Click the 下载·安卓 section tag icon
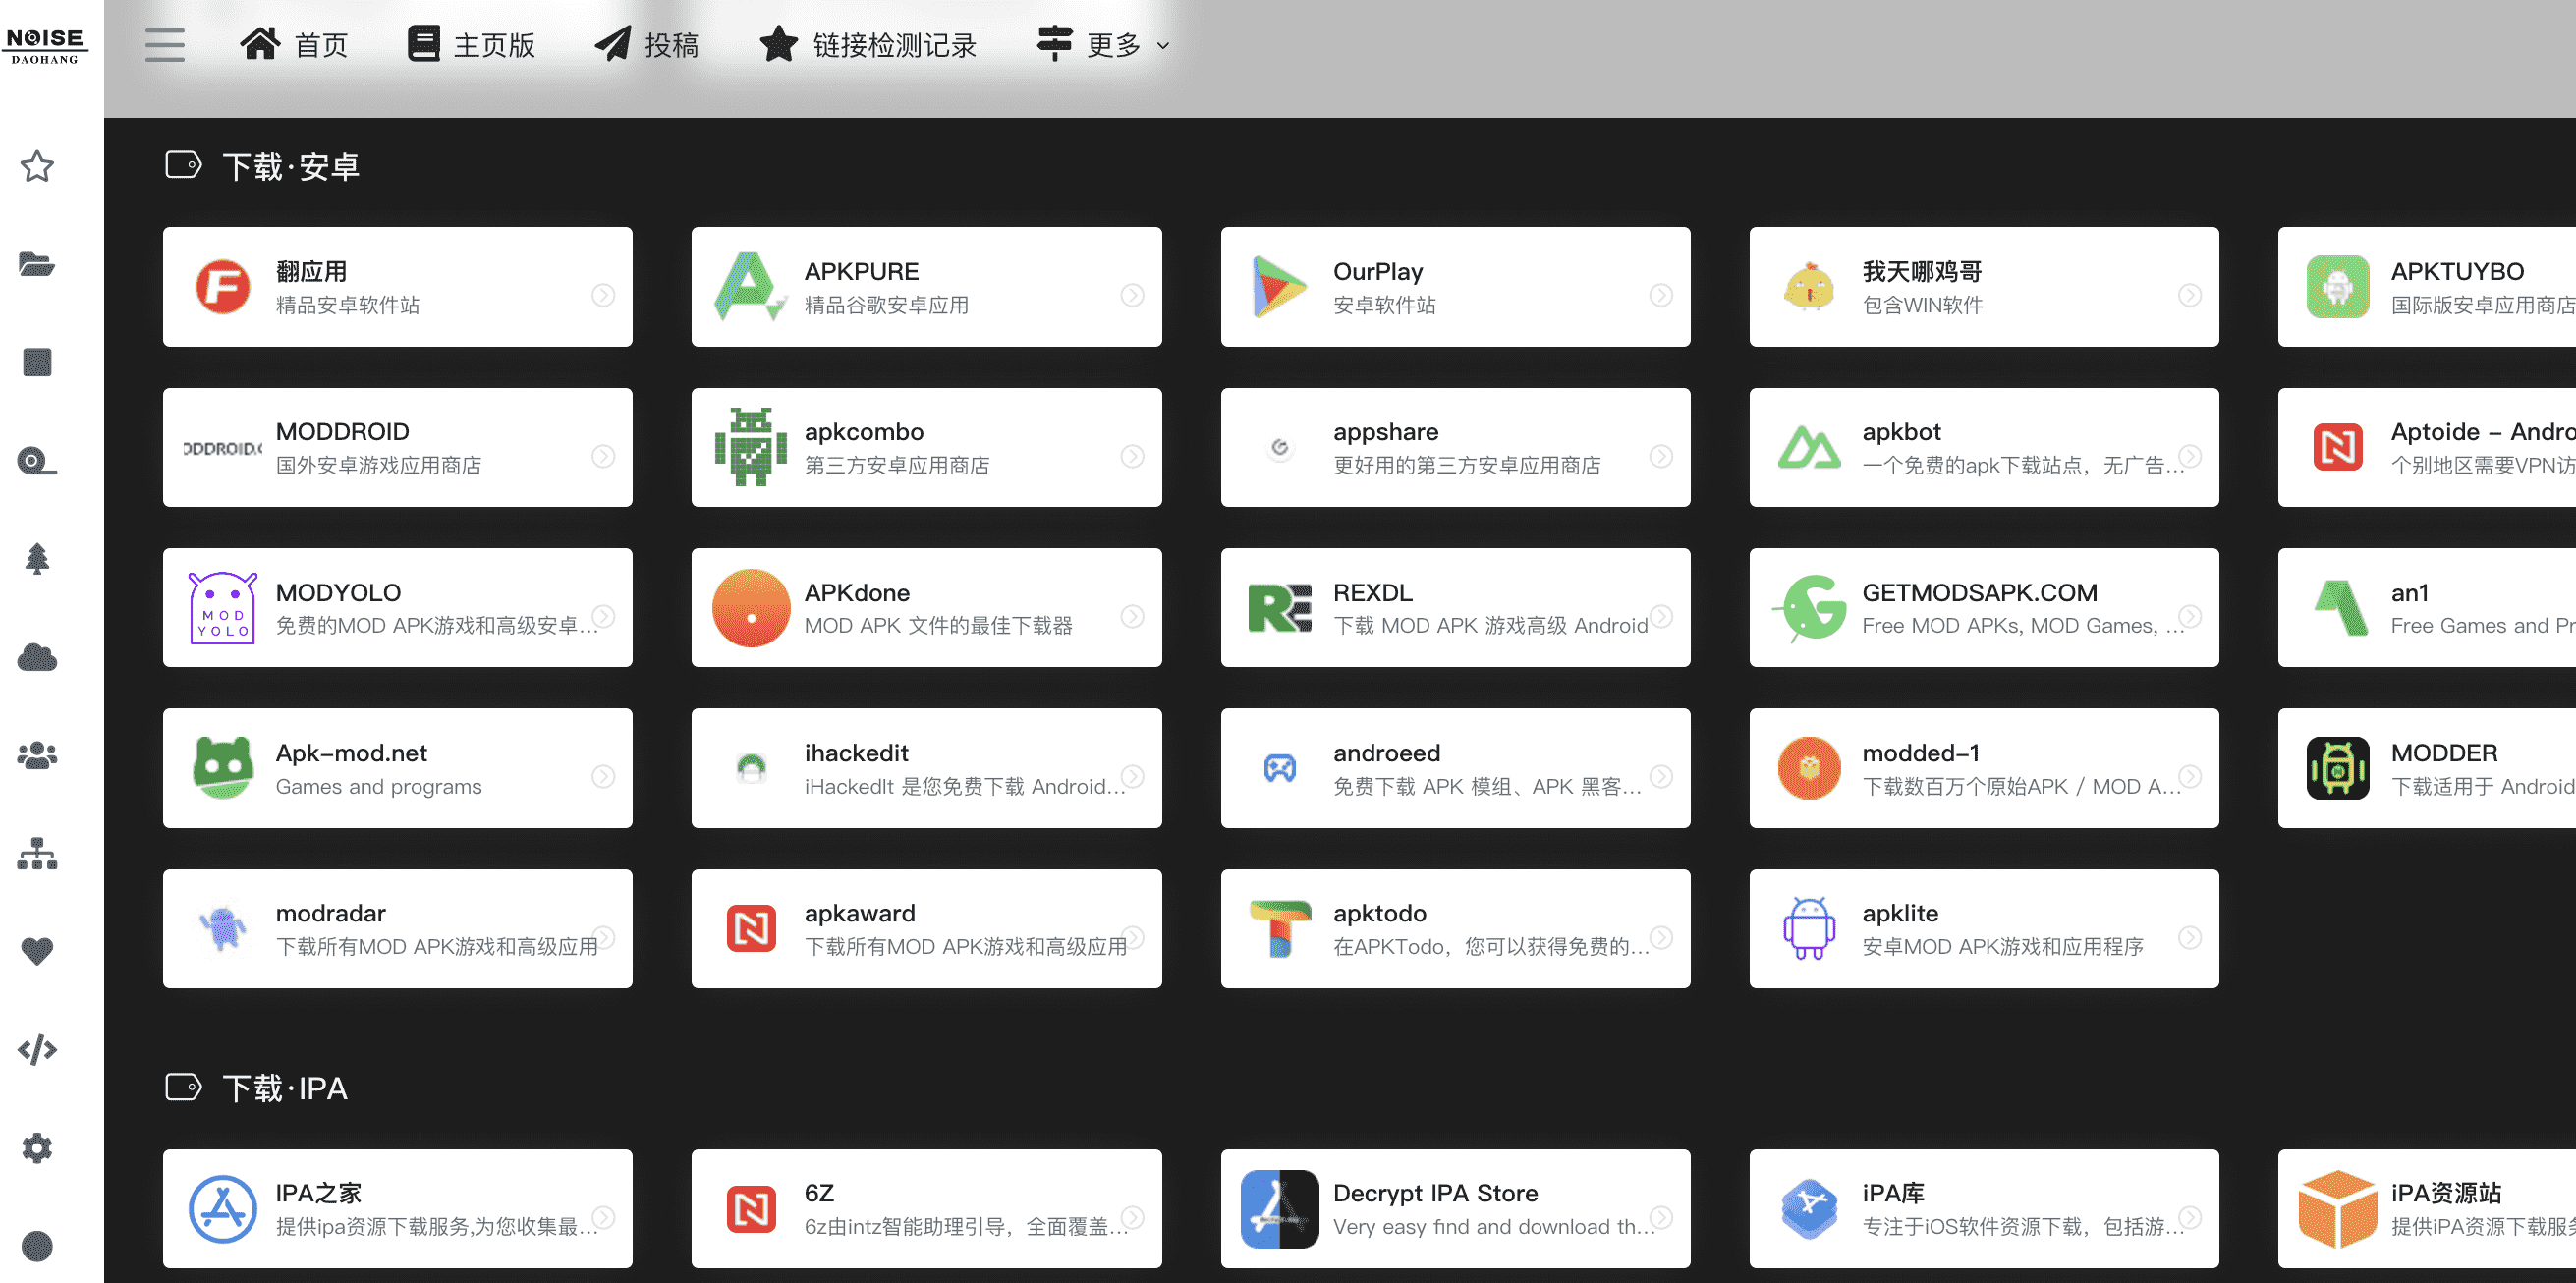Screen dimensions: 2576x1283 183,165
